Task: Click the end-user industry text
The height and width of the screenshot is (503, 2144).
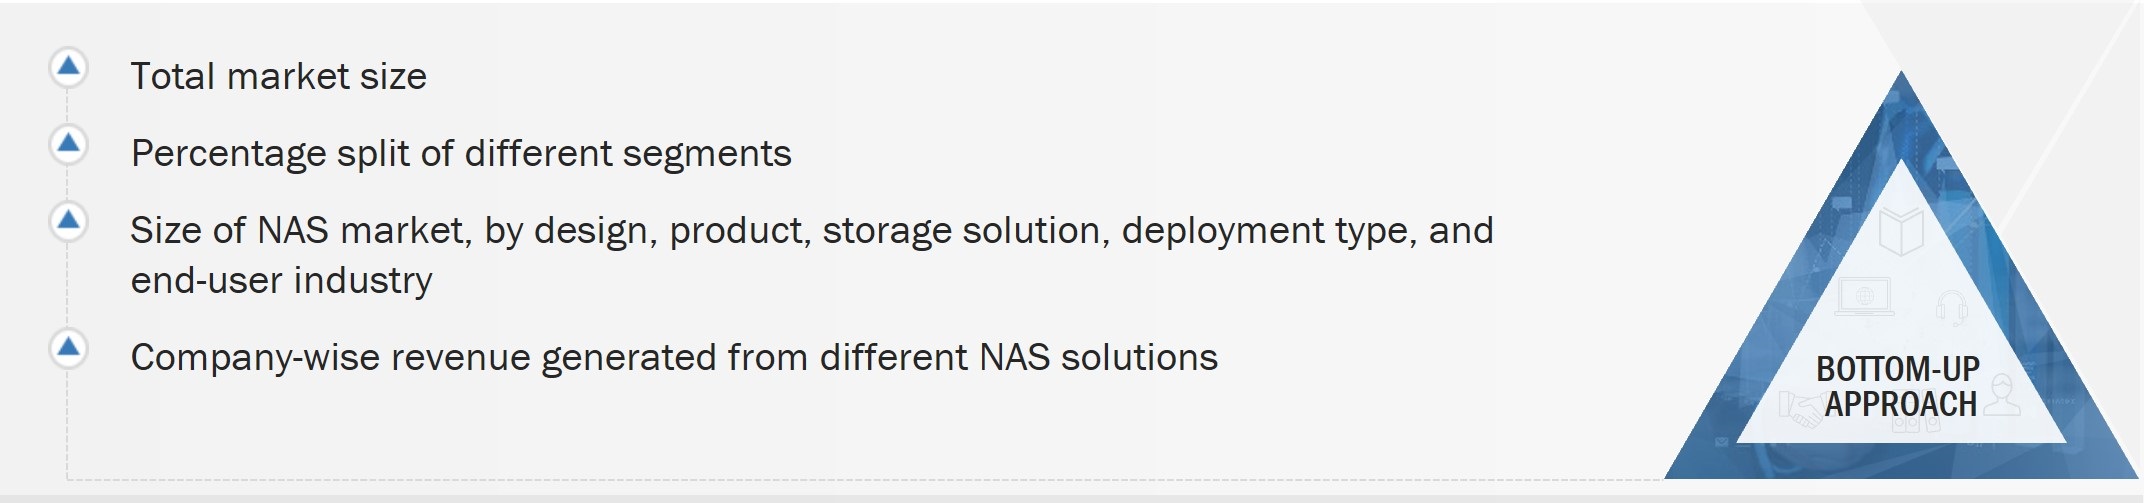Action: (x=281, y=281)
